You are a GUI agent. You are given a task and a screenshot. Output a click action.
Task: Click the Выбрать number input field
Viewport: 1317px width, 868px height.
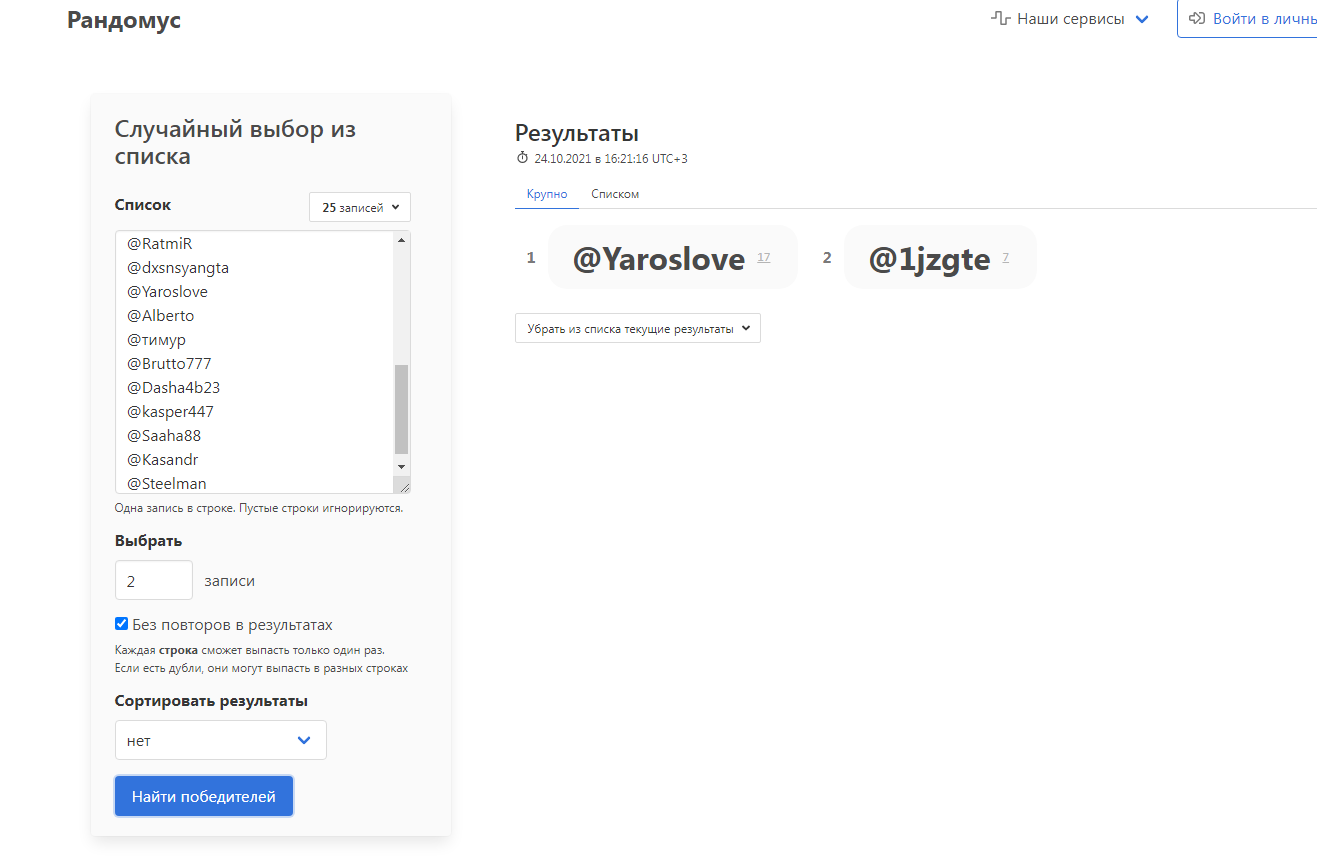tap(153, 580)
